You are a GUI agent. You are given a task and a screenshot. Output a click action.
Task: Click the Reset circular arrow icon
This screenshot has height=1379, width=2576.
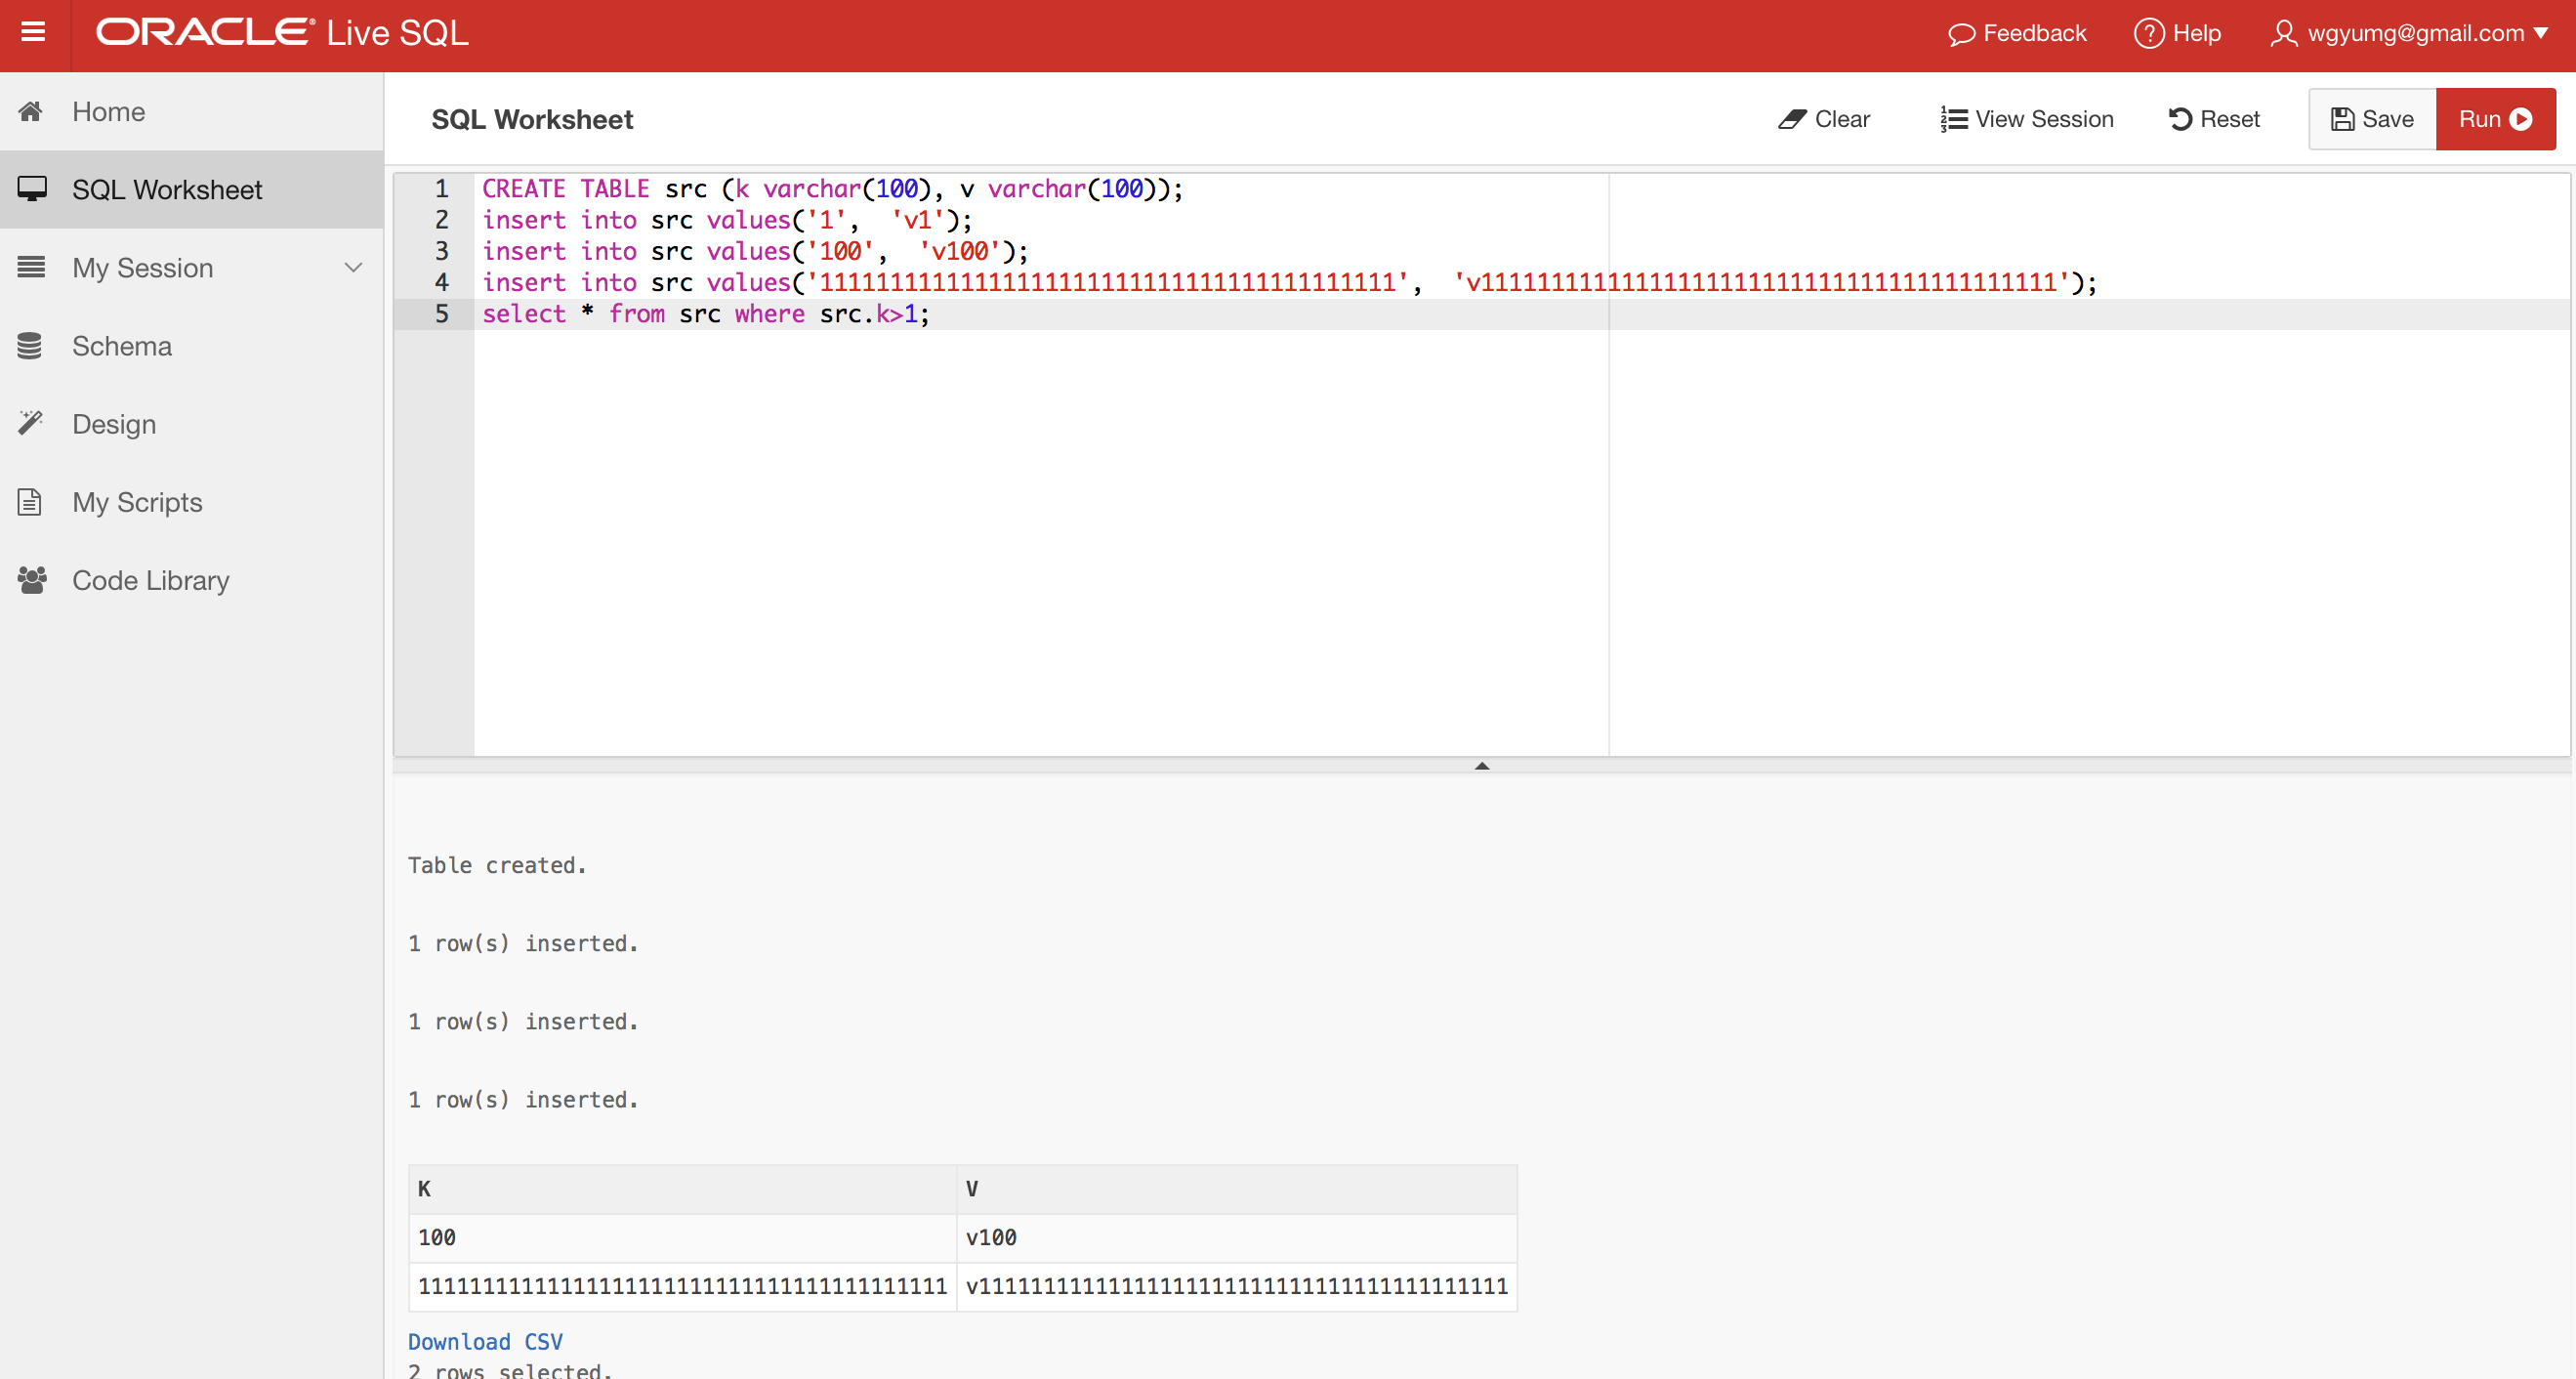pyautogui.click(x=2180, y=119)
